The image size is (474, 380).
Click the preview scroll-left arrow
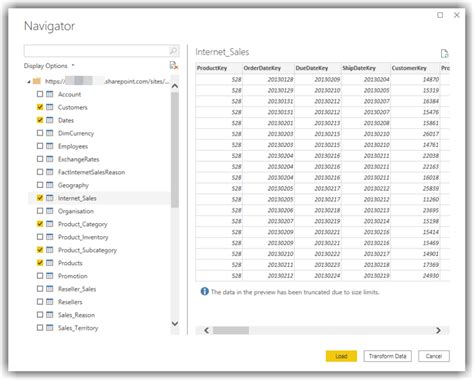(206, 330)
